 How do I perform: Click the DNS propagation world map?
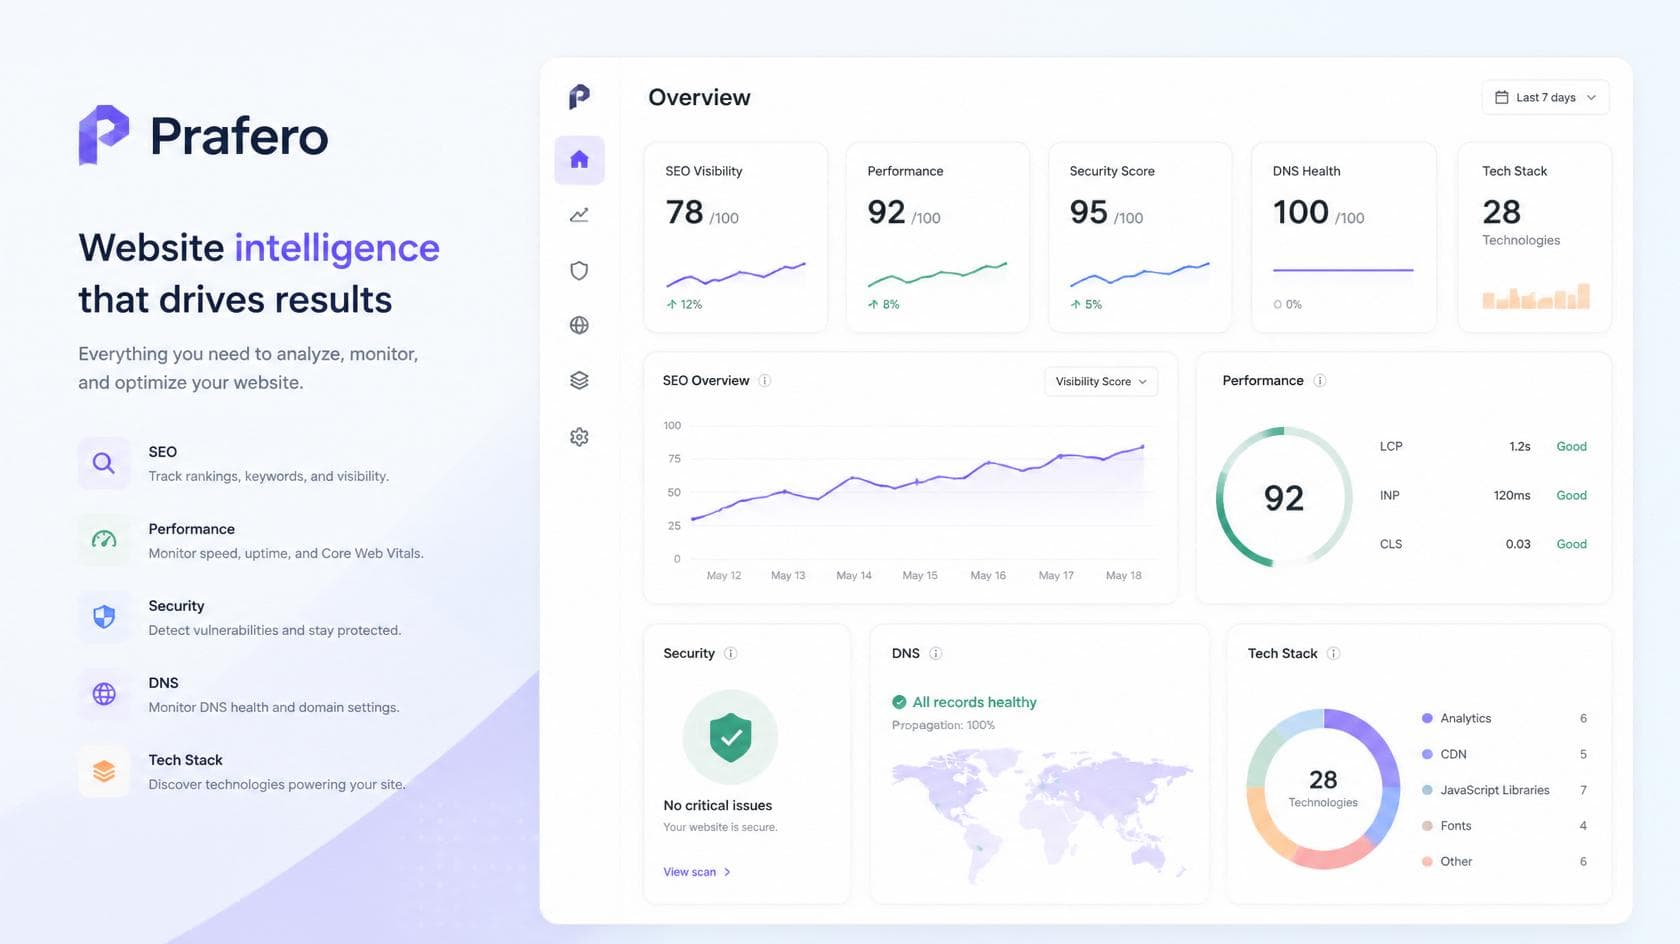1042,815
